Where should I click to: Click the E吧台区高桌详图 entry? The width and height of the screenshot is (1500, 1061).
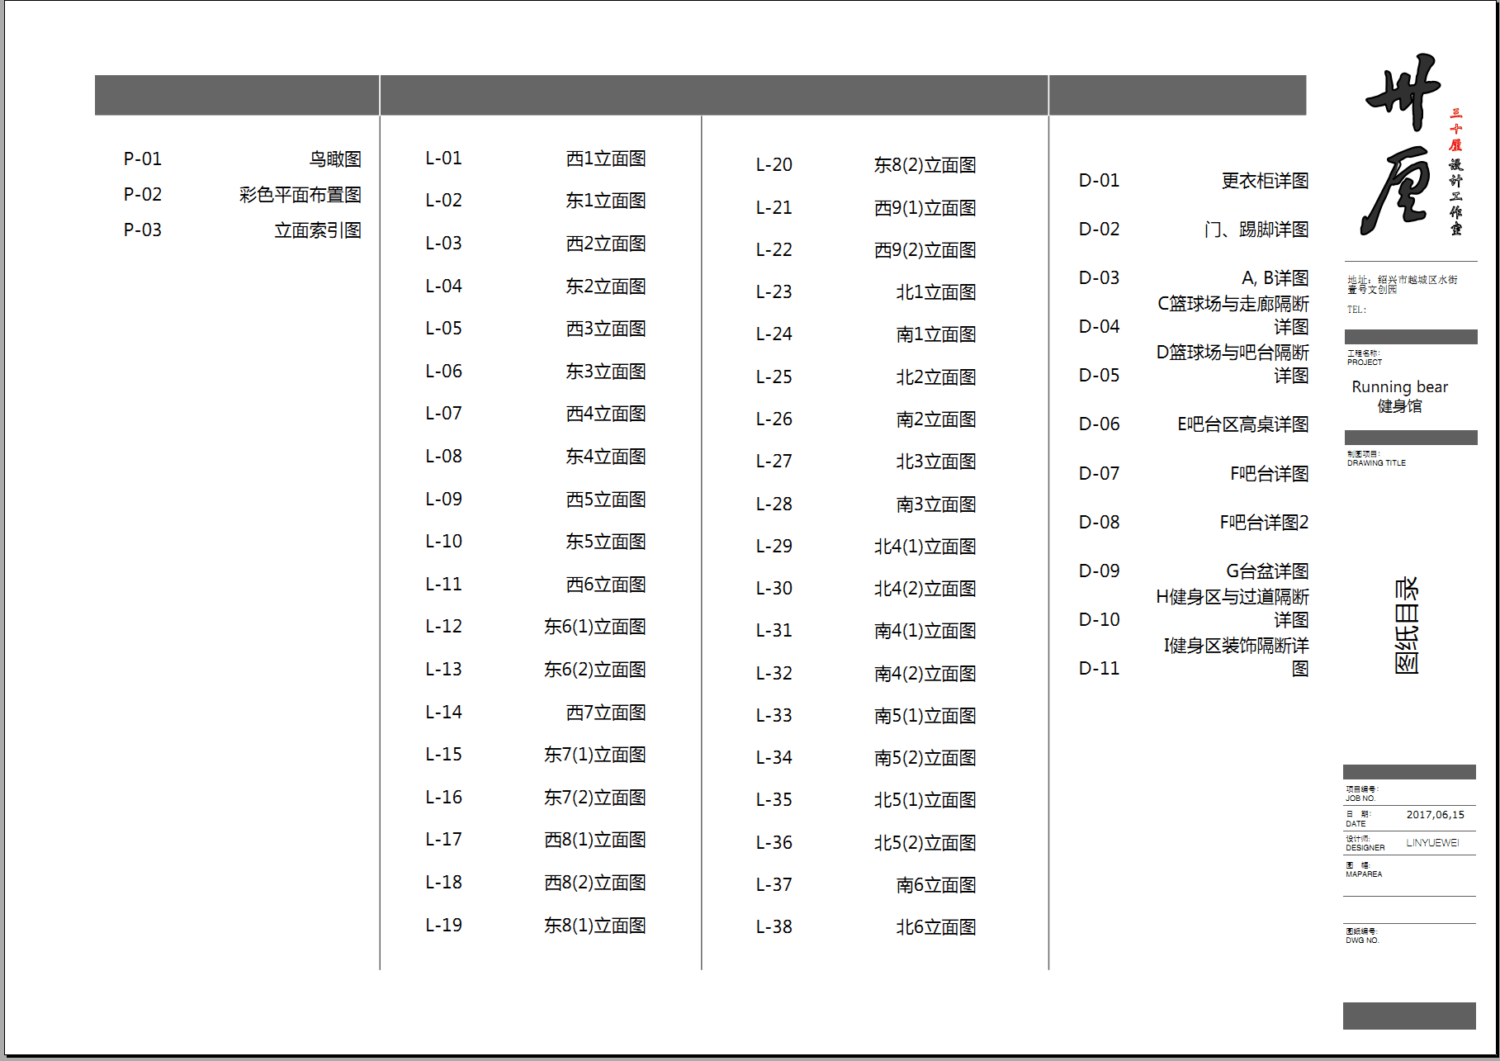pyautogui.click(x=1242, y=425)
